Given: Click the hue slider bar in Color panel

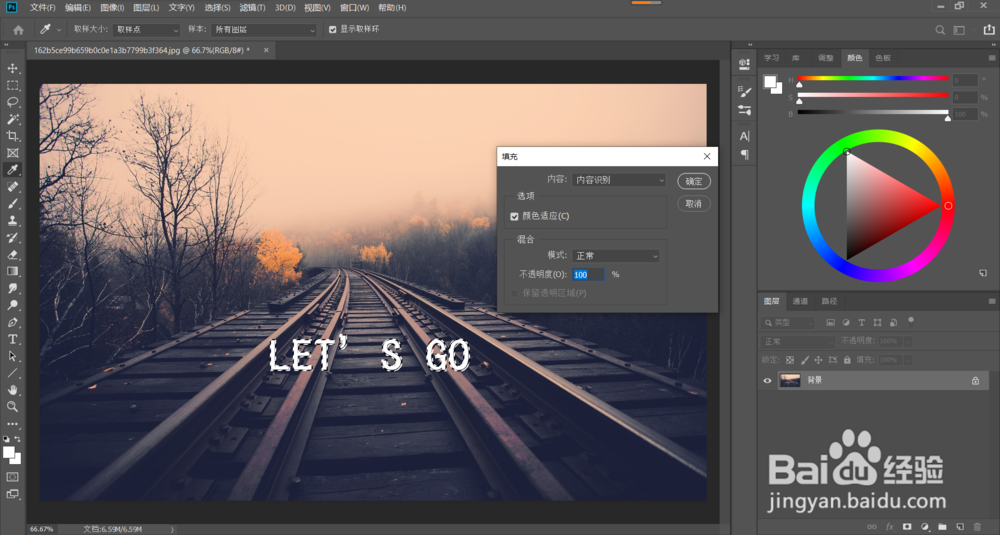Looking at the screenshot, I should pos(873,78).
